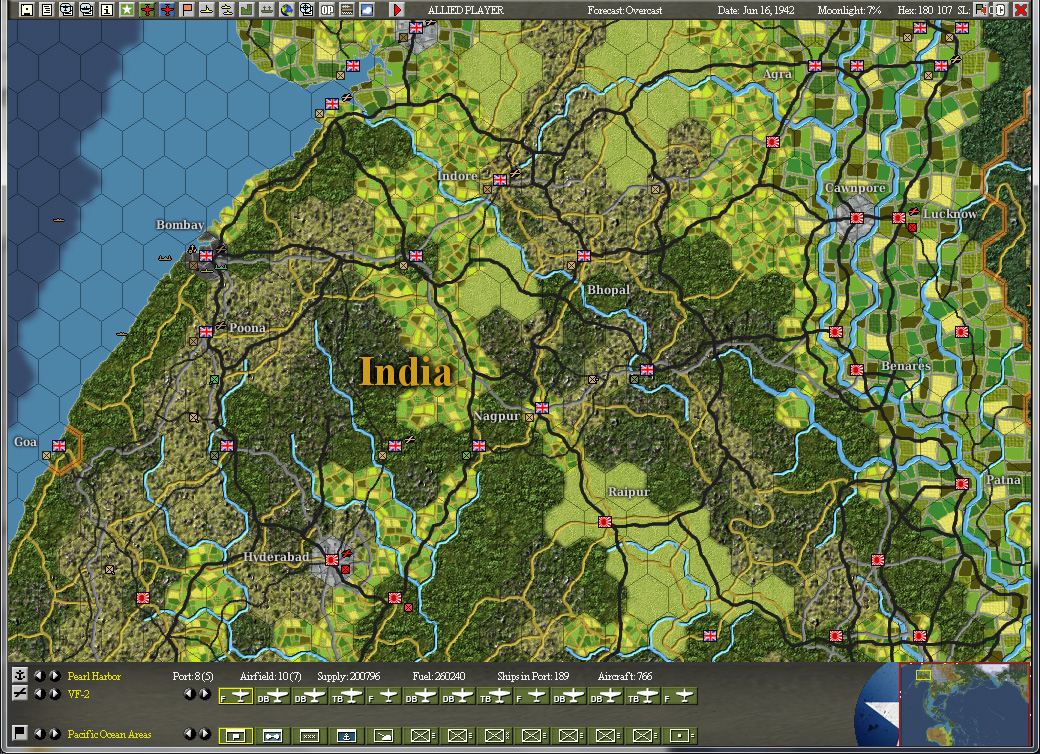Click the Earth globe toolbar icon

(286, 9)
